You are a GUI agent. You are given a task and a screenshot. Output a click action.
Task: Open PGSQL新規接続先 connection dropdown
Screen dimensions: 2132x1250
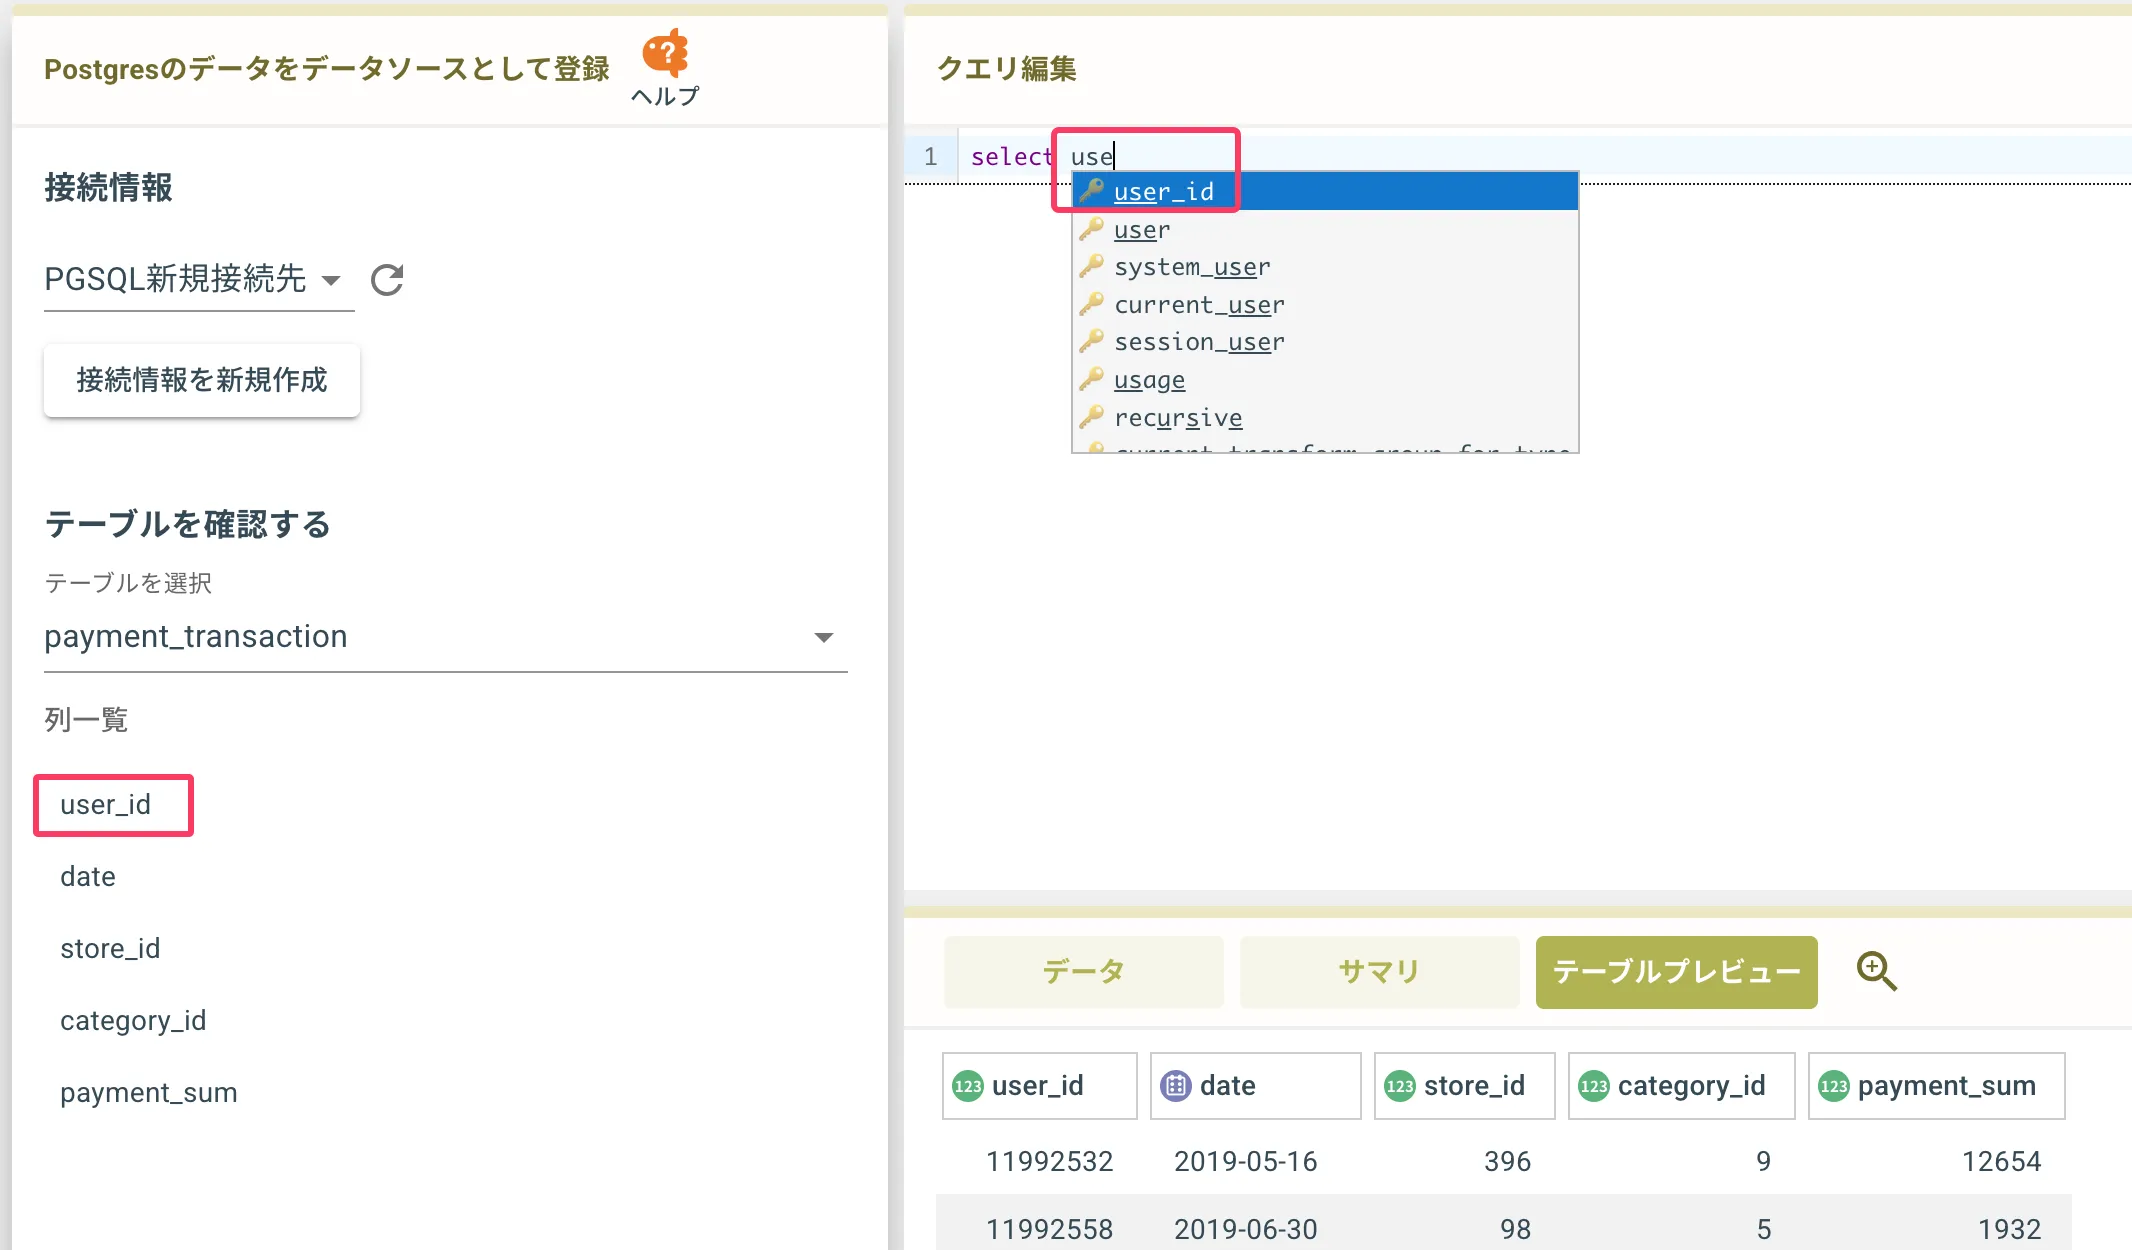click(199, 279)
